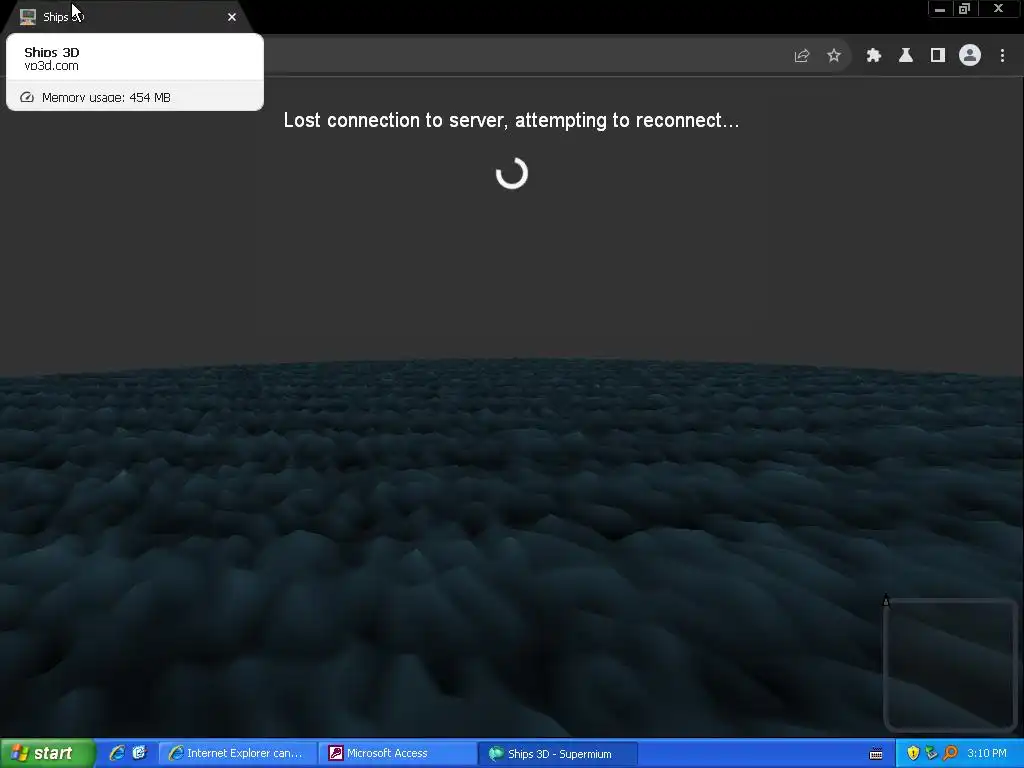Restore down the browser window
The image size is (1024, 768).
pyautogui.click(x=965, y=9)
